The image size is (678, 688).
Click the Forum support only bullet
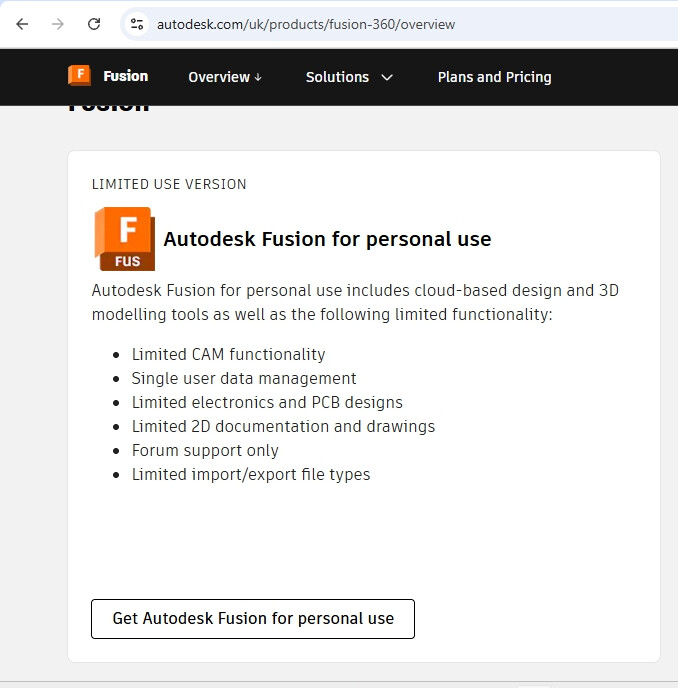coord(205,450)
